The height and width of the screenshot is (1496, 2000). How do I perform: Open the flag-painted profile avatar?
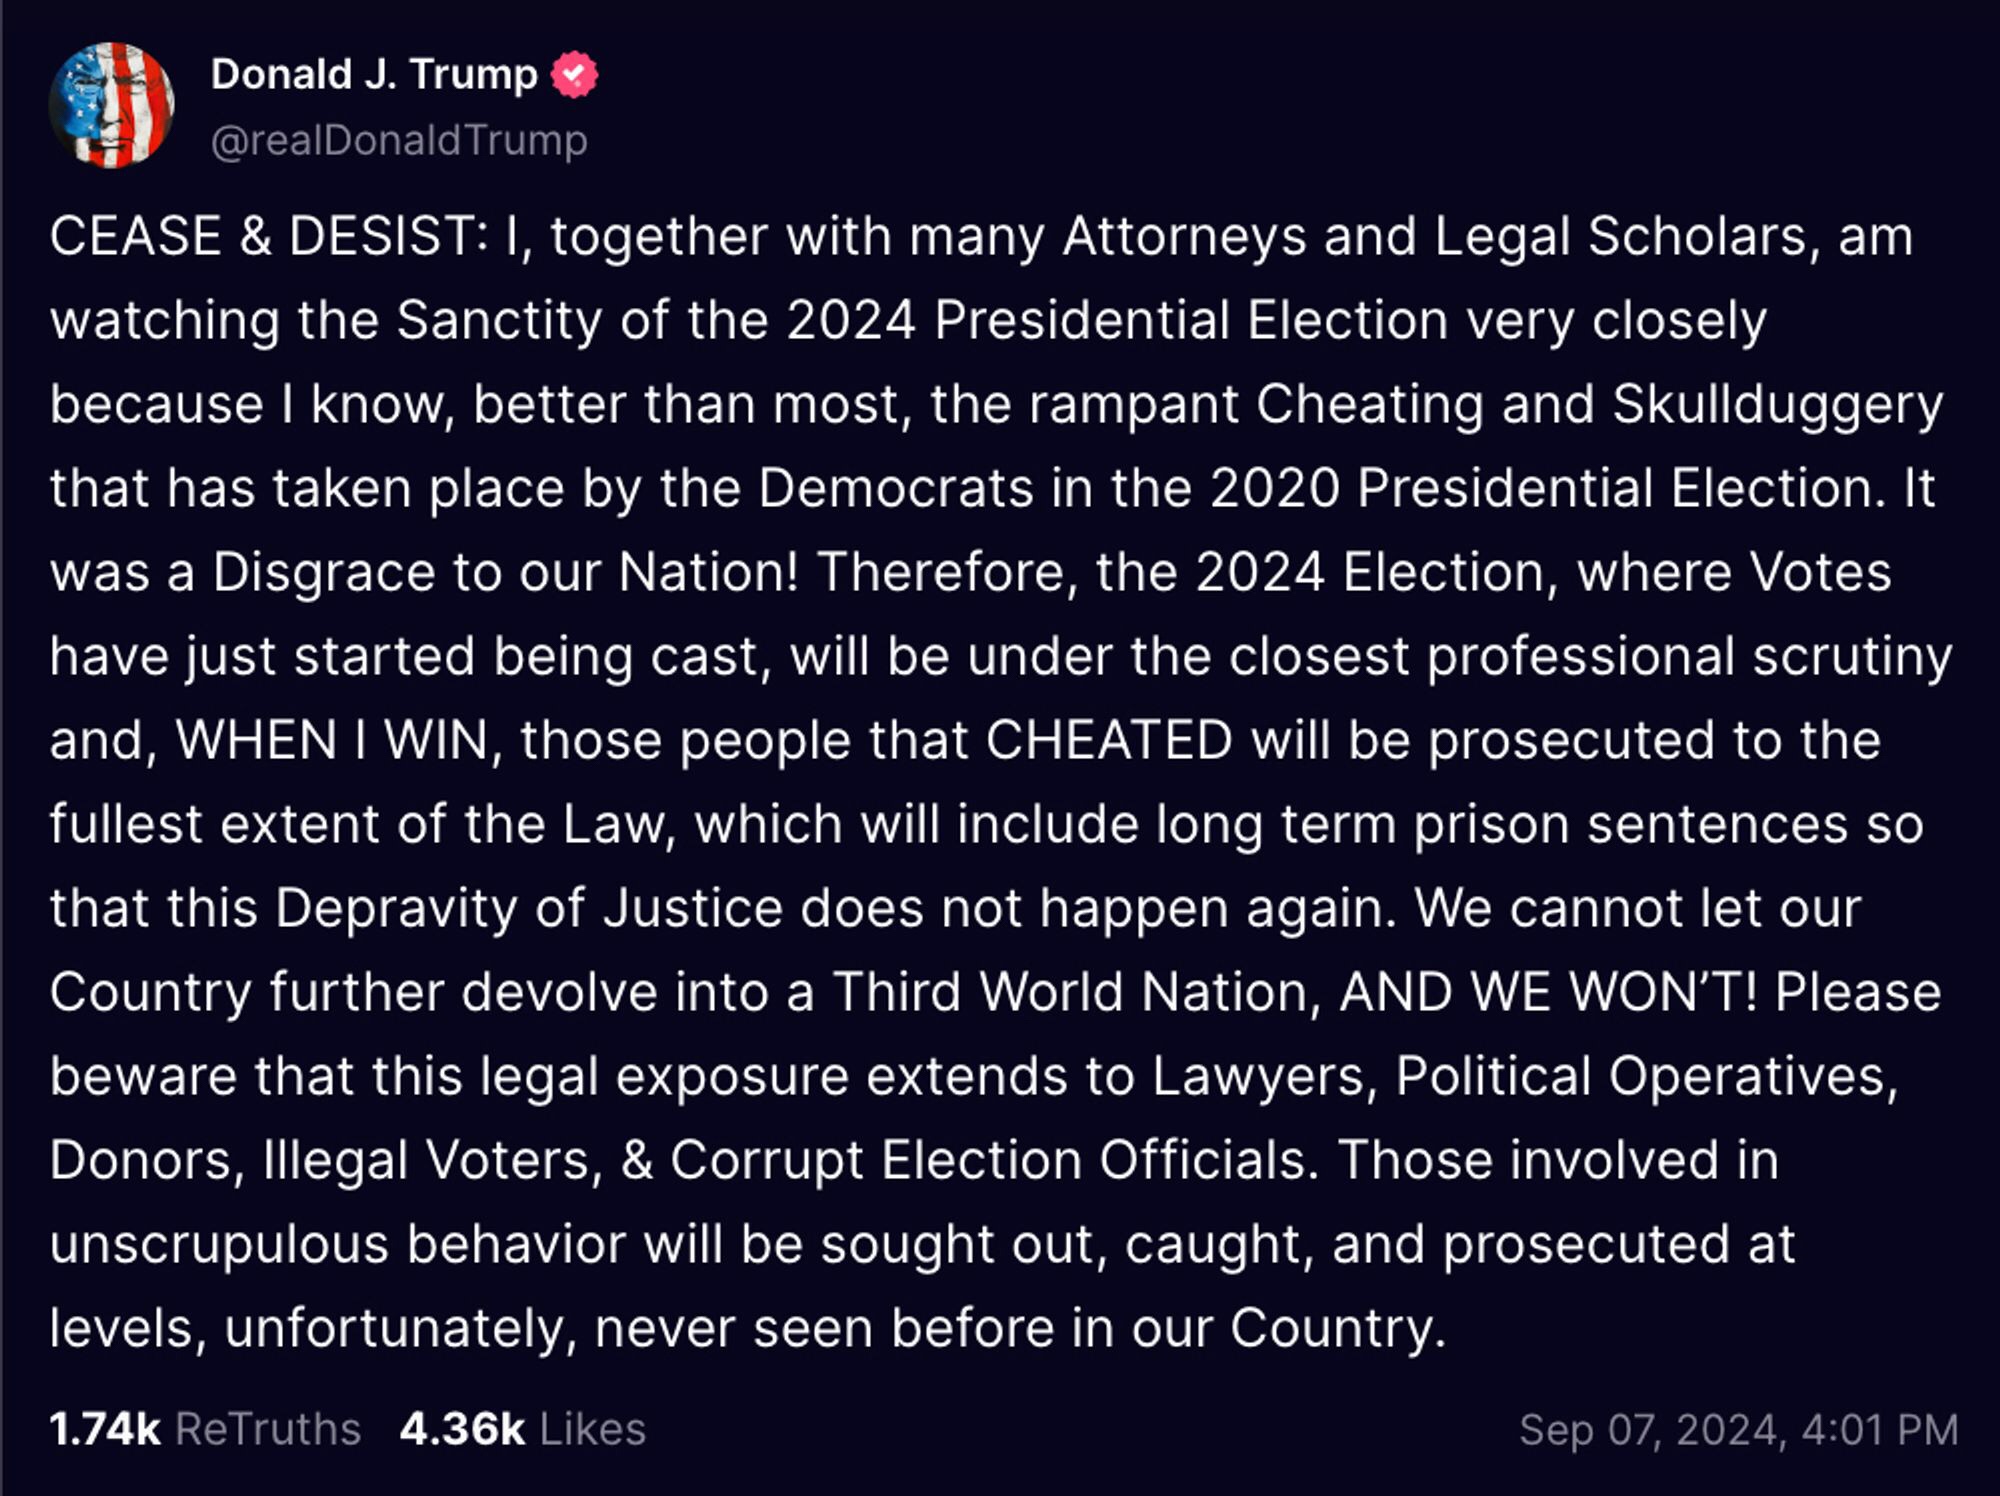click(111, 105)
